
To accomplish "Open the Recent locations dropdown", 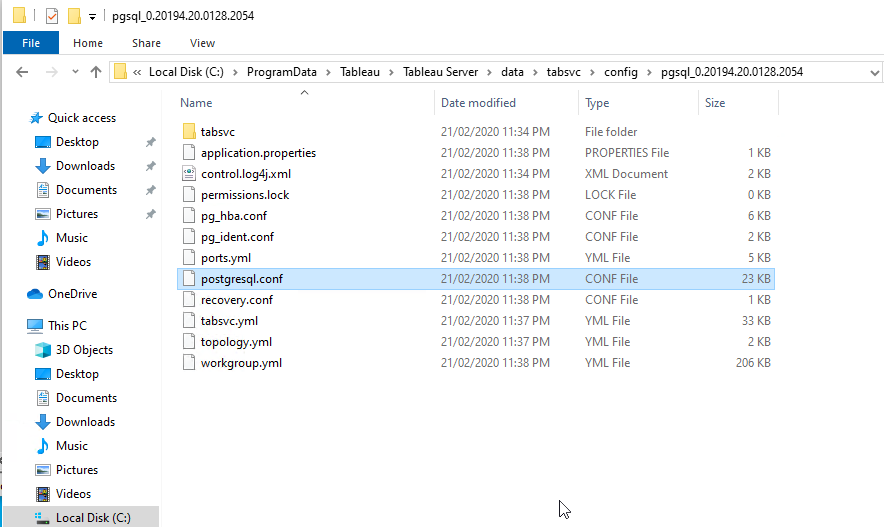I will coord(75,72).
